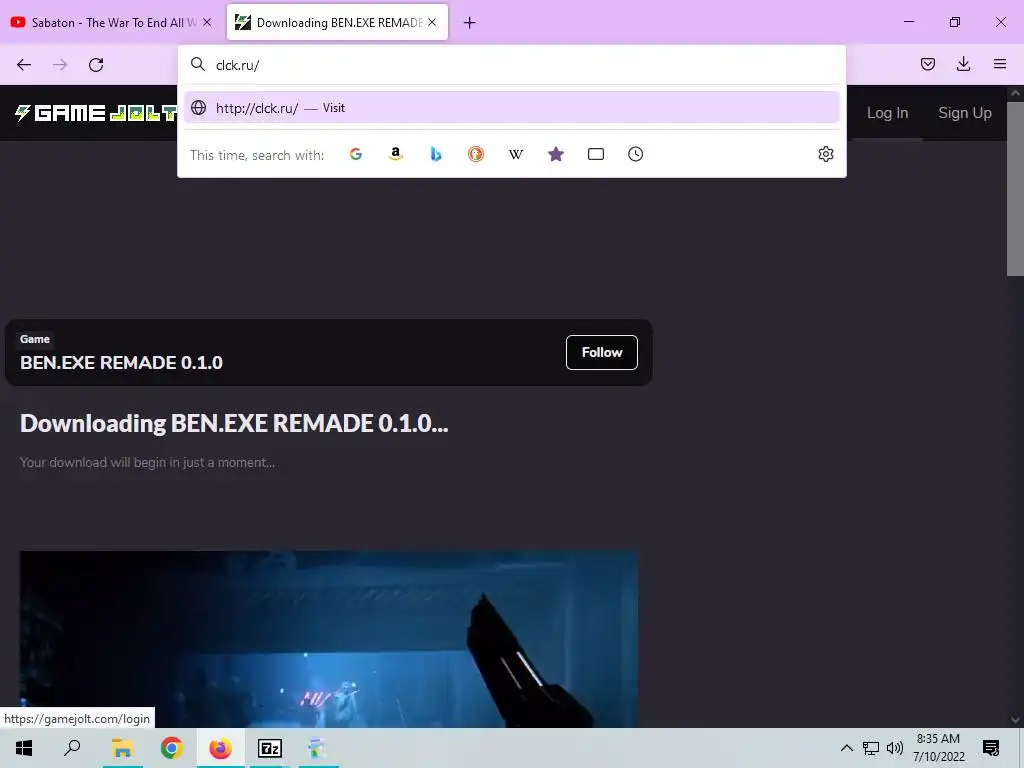
Task: Click the forward navigation arrow
Action: 60,65
